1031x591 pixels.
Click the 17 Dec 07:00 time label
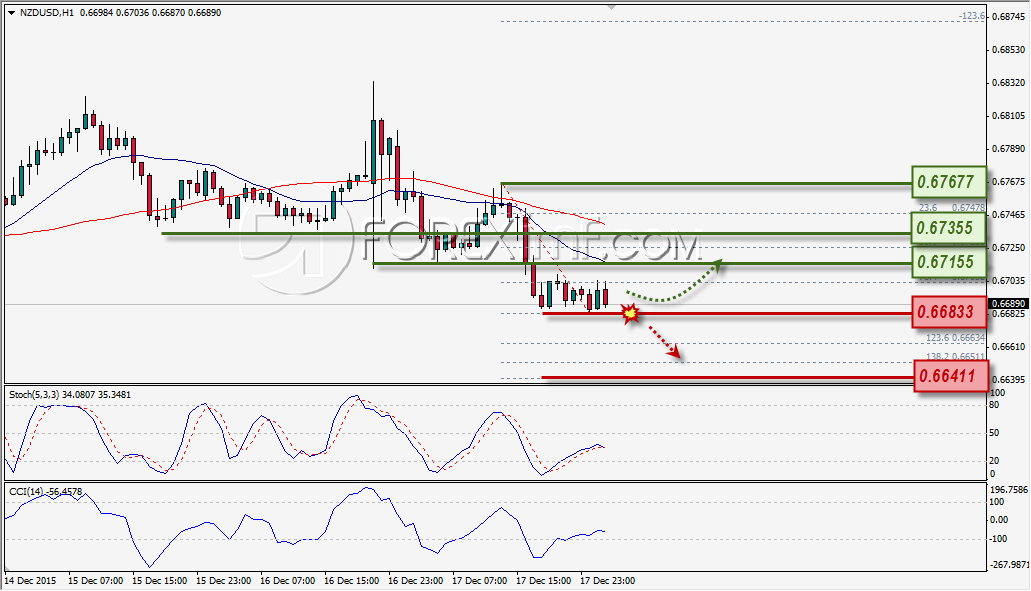pyautogui.click(x=479, y=581)
